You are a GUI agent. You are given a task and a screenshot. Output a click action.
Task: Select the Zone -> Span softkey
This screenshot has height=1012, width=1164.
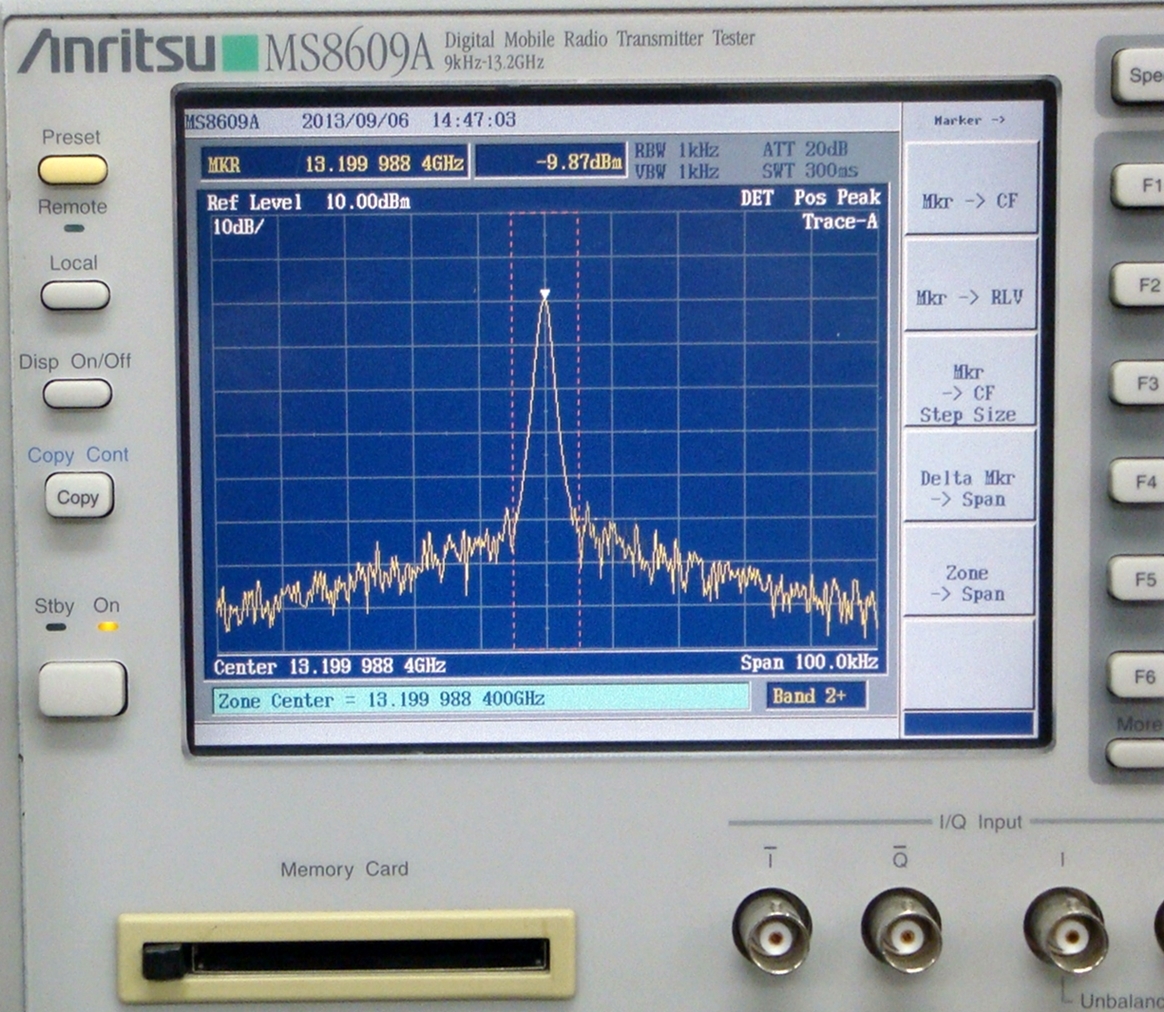click(x=970, y=571)
